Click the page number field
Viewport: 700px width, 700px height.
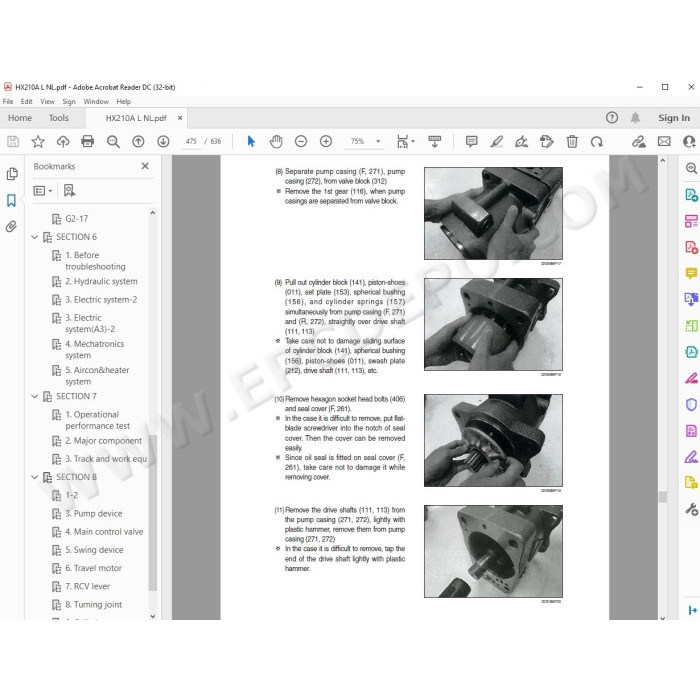point(191,142)
